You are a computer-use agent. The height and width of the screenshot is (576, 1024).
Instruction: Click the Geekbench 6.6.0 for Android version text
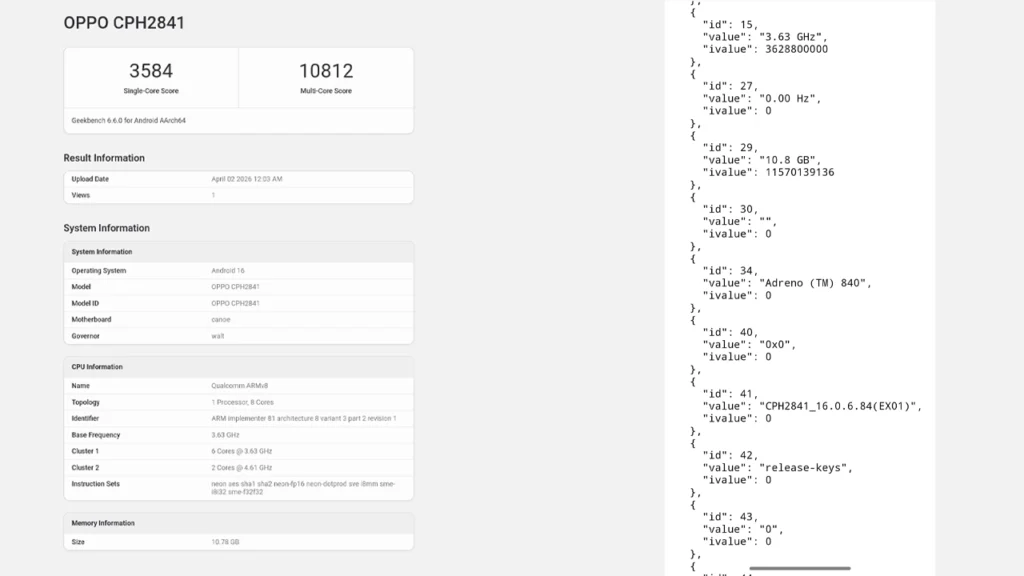pyautogui.click(x=128, y=120)
